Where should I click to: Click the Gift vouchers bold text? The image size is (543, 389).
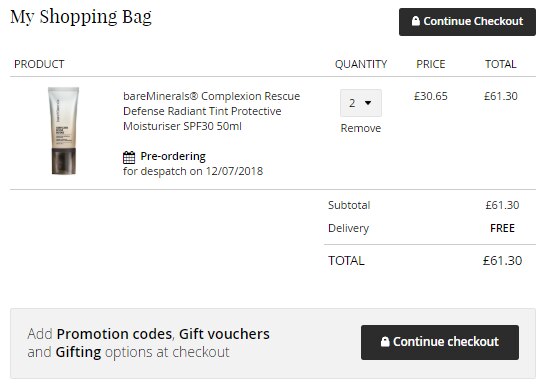[224, 334]
